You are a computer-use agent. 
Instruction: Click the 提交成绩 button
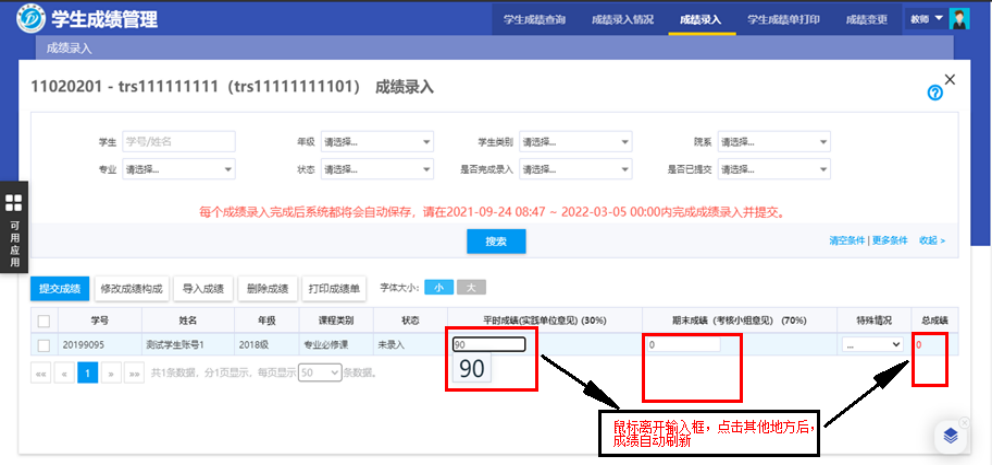tap(59, 288)
